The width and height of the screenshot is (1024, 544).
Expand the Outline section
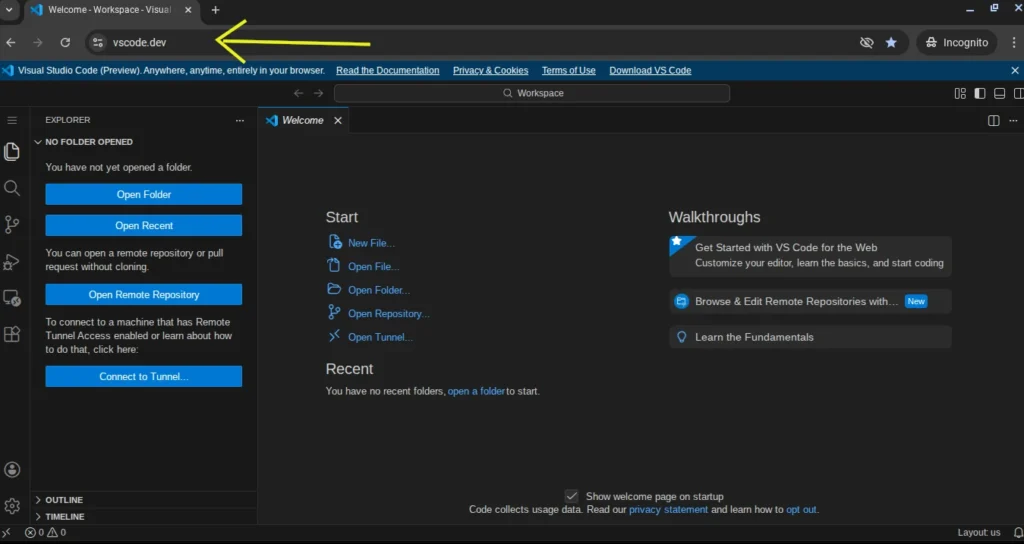pyautogui.click(x=64, y=500)
